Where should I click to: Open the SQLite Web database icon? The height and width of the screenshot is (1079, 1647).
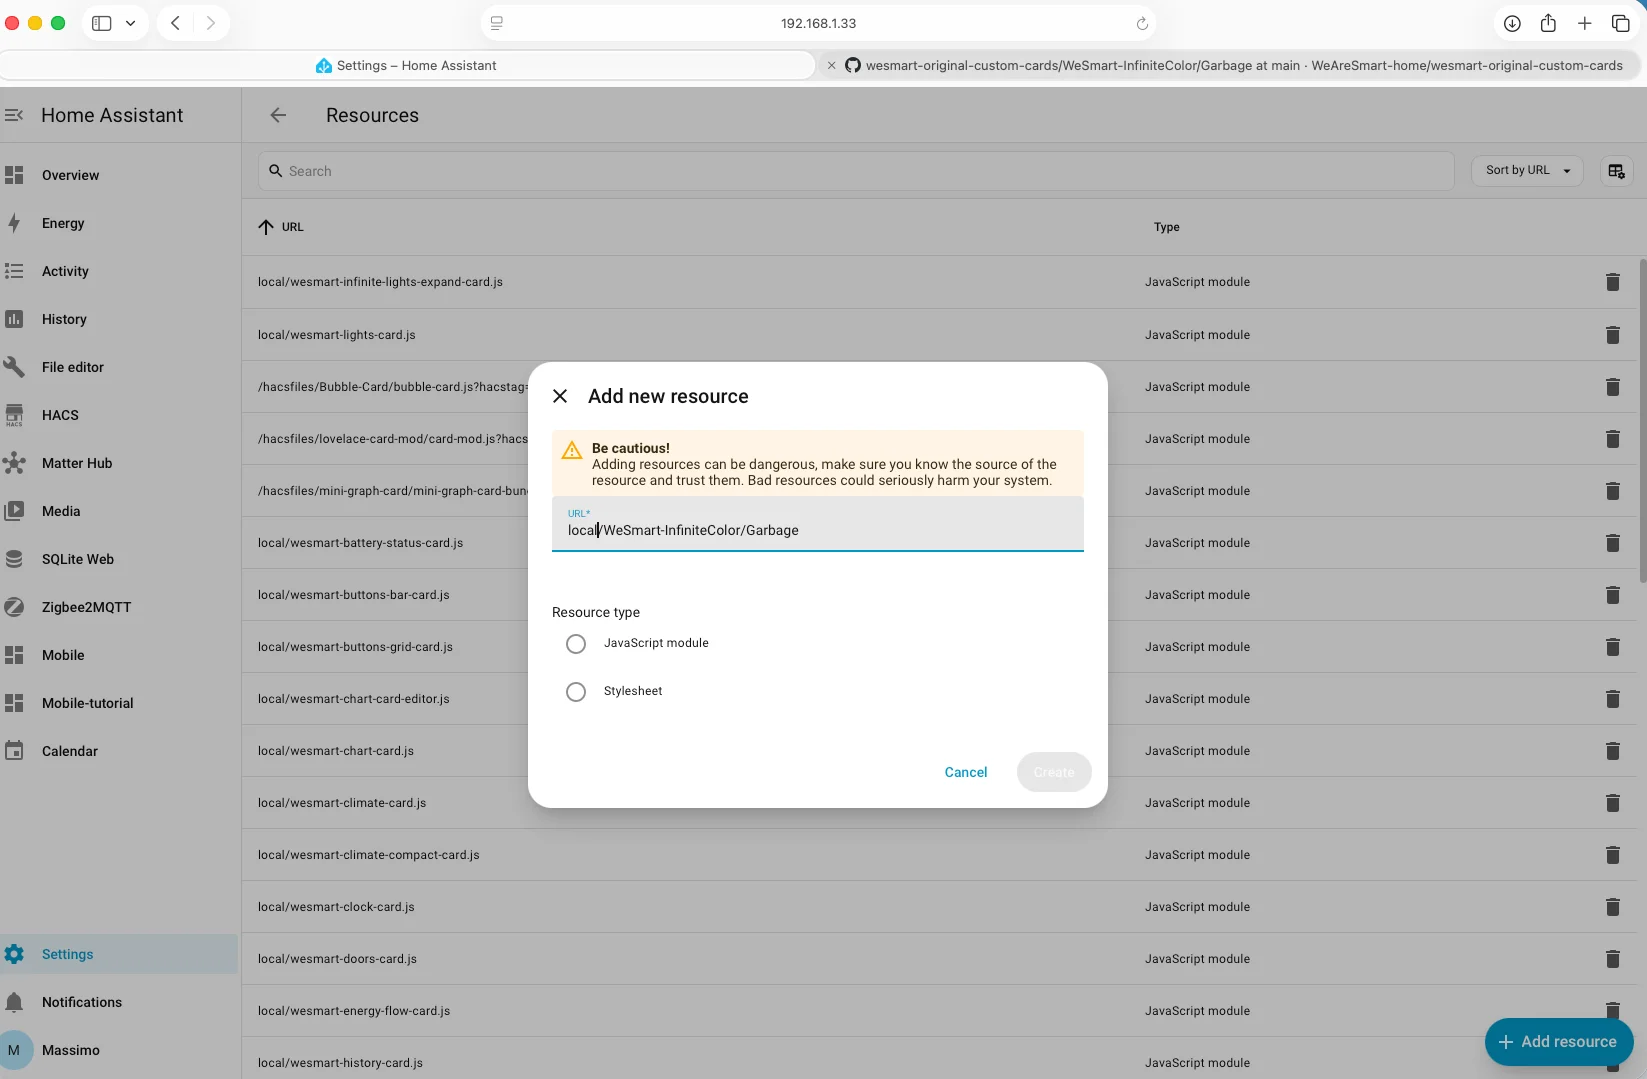(14, 559)
